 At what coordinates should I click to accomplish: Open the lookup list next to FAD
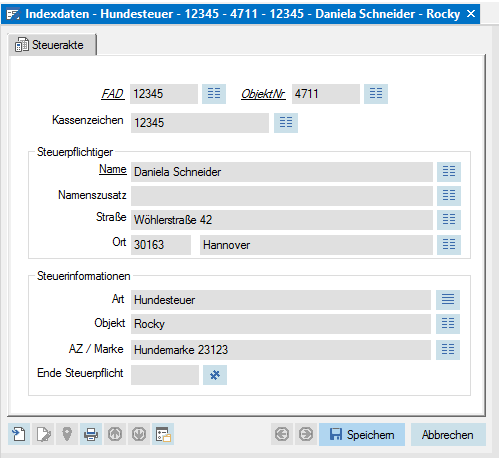(214, 94)
